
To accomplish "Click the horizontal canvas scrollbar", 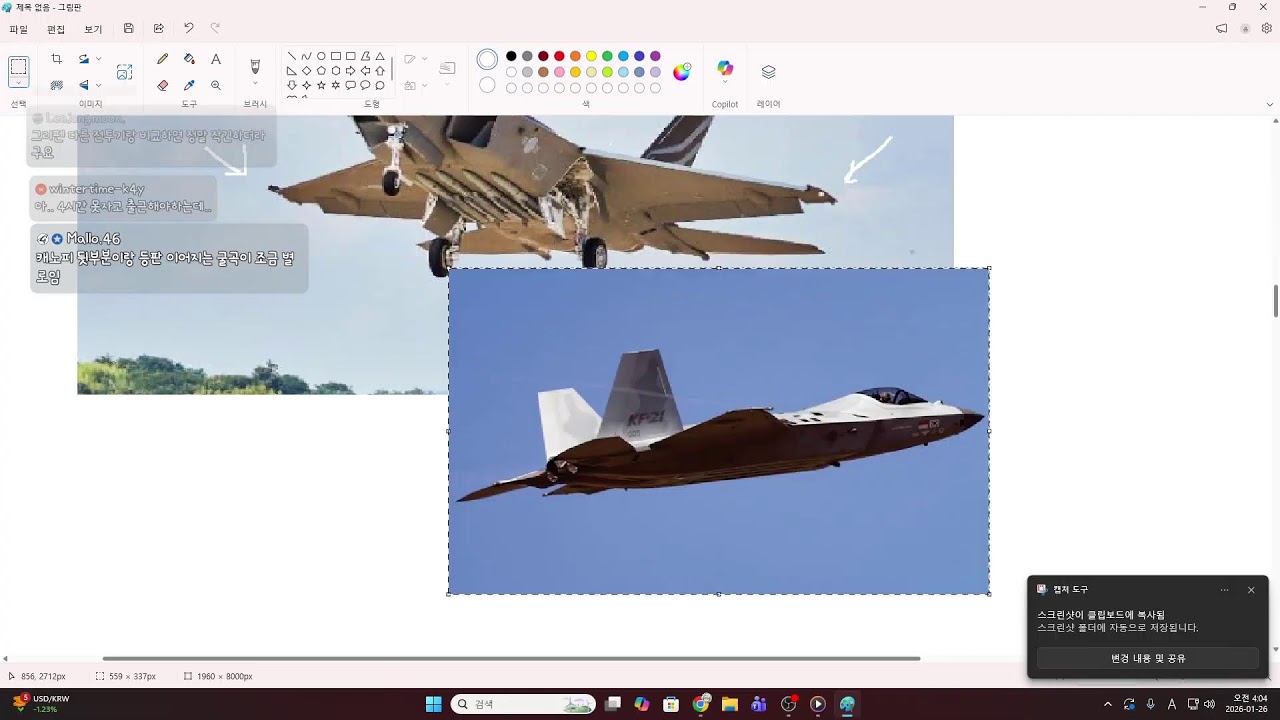I will (x=511, y=658).
